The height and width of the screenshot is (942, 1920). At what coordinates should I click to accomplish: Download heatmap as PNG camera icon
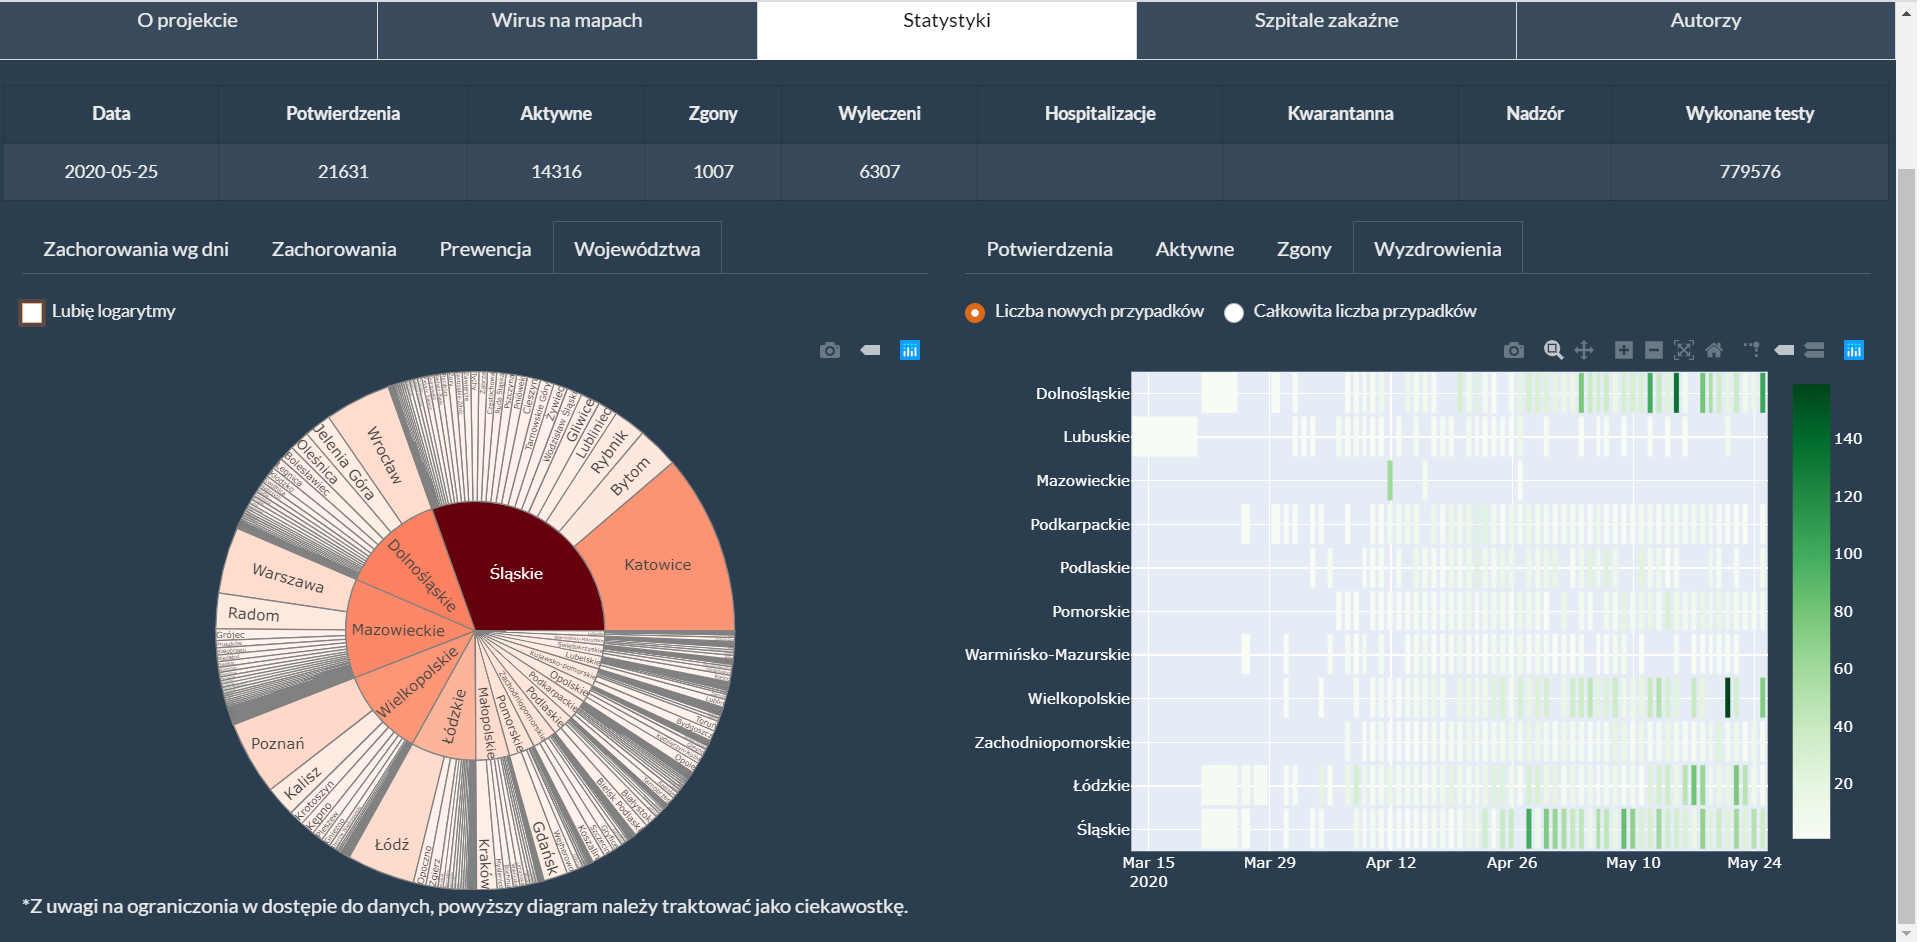1514,350
